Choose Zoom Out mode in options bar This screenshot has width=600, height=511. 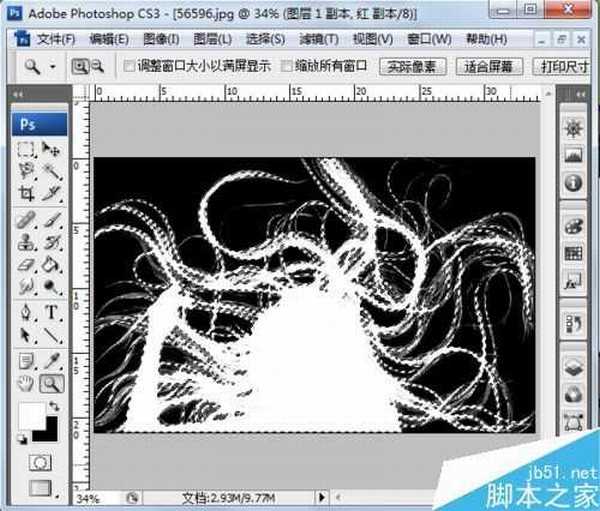(98, 67)
